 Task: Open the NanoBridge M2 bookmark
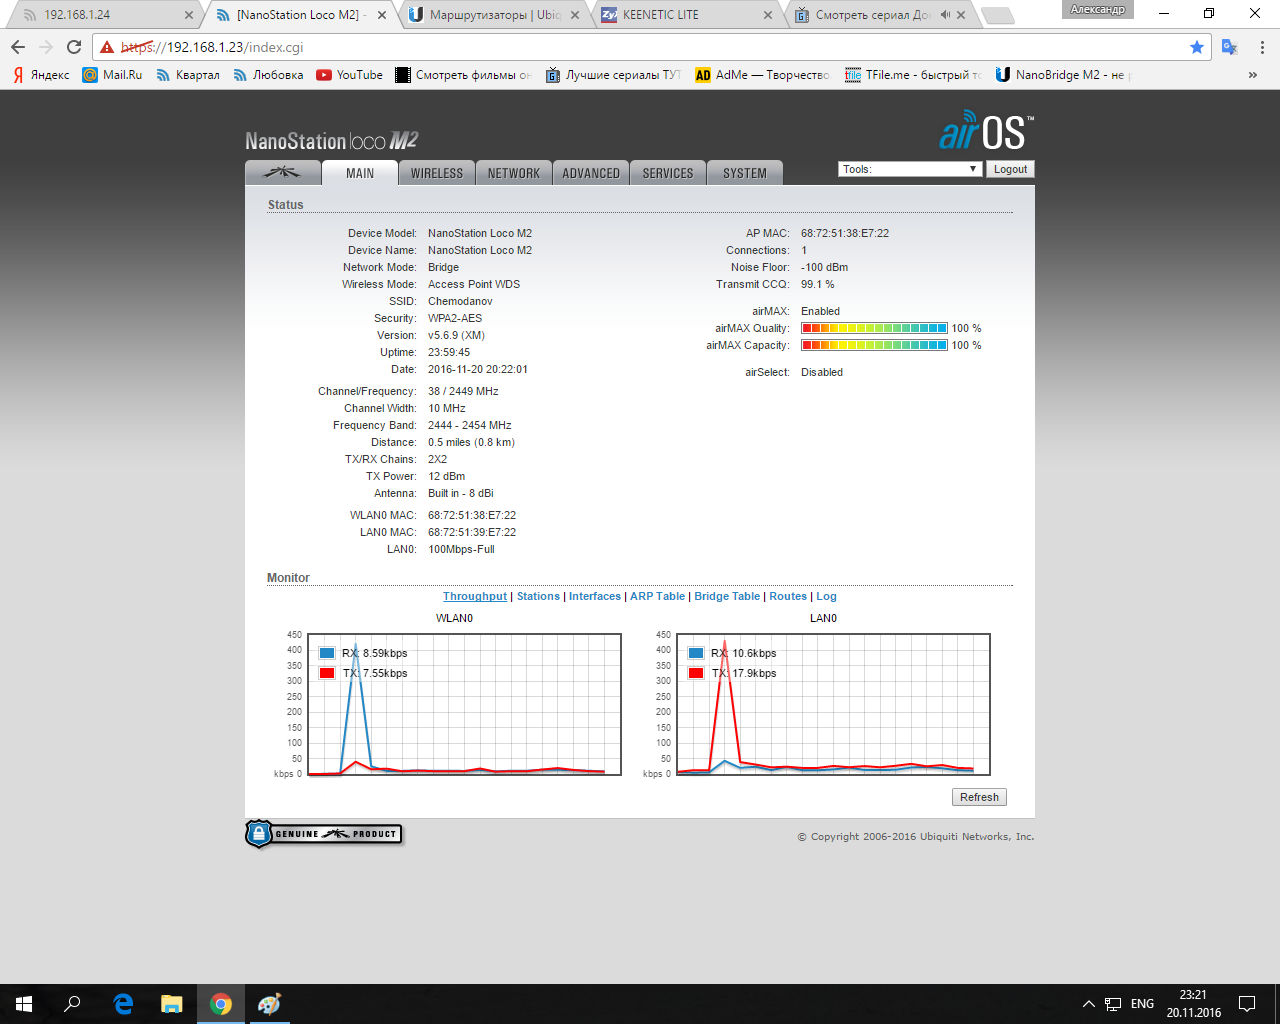pos(1063,75)
